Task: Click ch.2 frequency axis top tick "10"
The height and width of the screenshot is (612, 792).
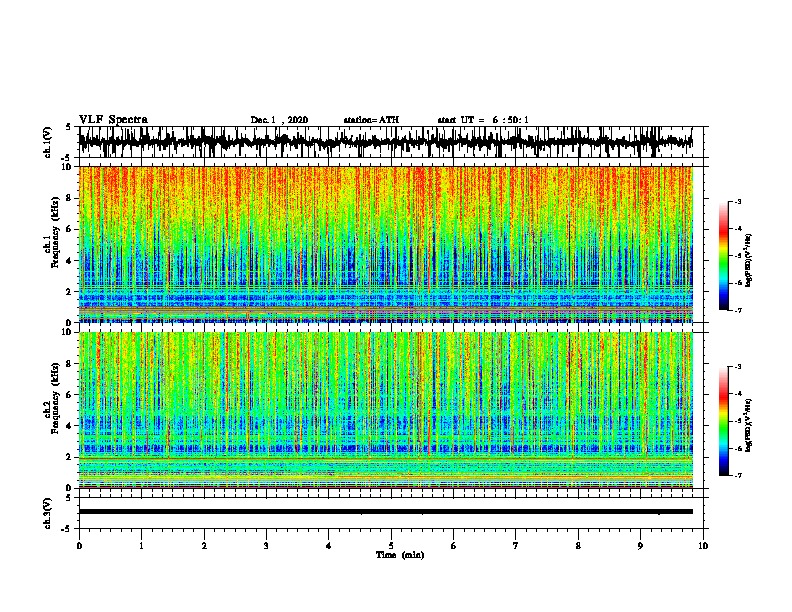Action: point(67,332)
